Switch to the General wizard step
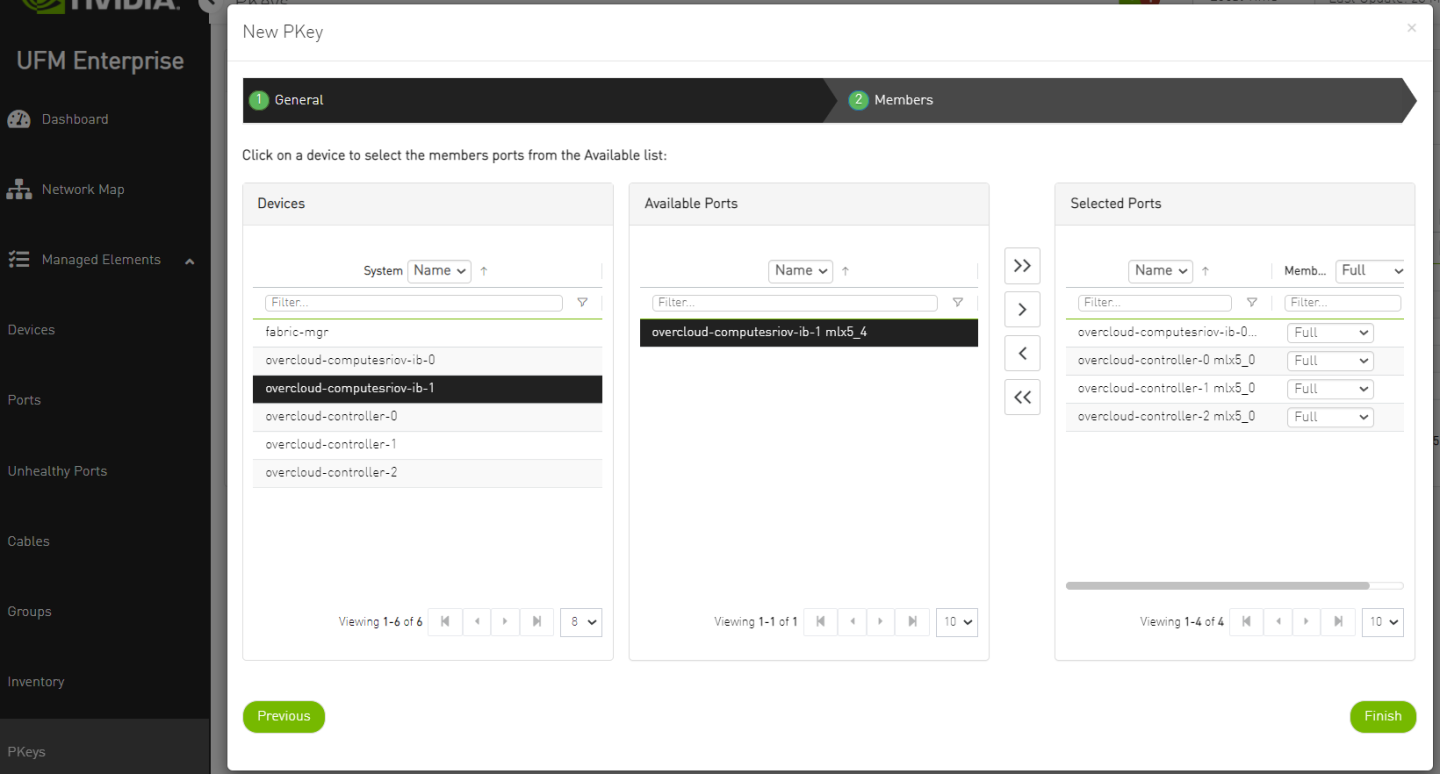The image size is (1440, 774). click(298, 100)
